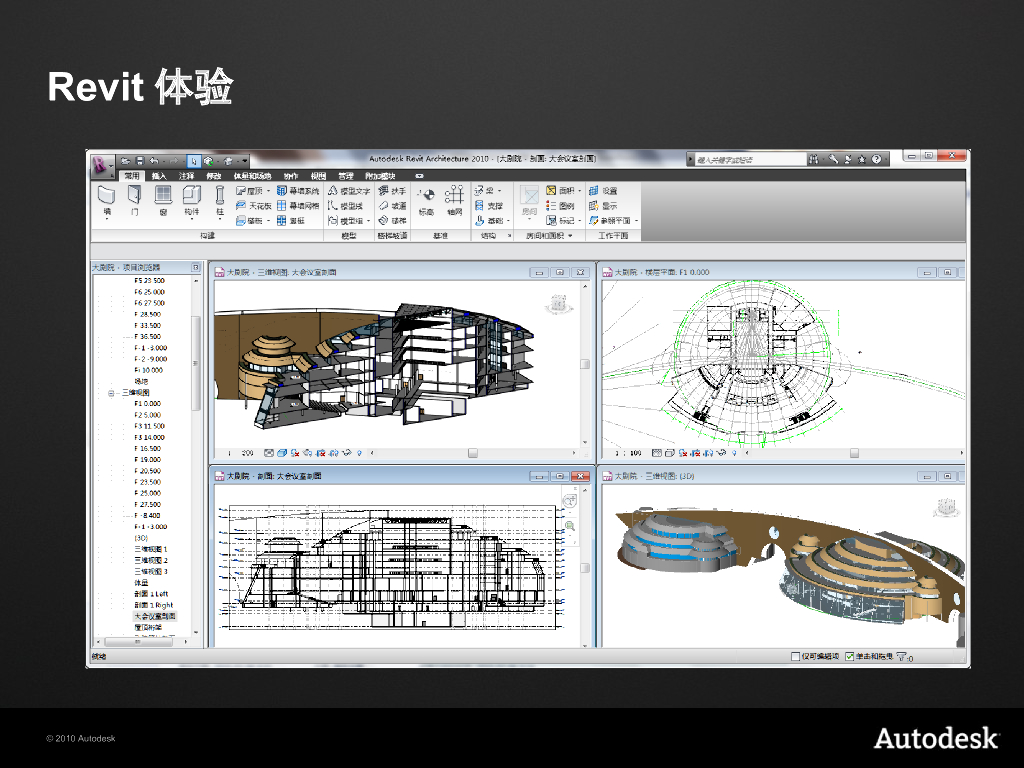The height and width of the screenshot is (768, 1024).
Task: Select the 窗 (Window) tool
Action: [x=163, y=198]
